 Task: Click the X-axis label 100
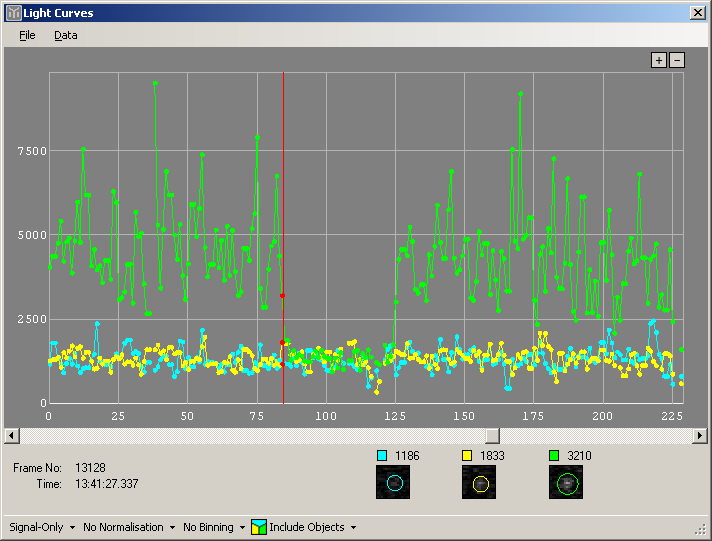pos(326,416)
